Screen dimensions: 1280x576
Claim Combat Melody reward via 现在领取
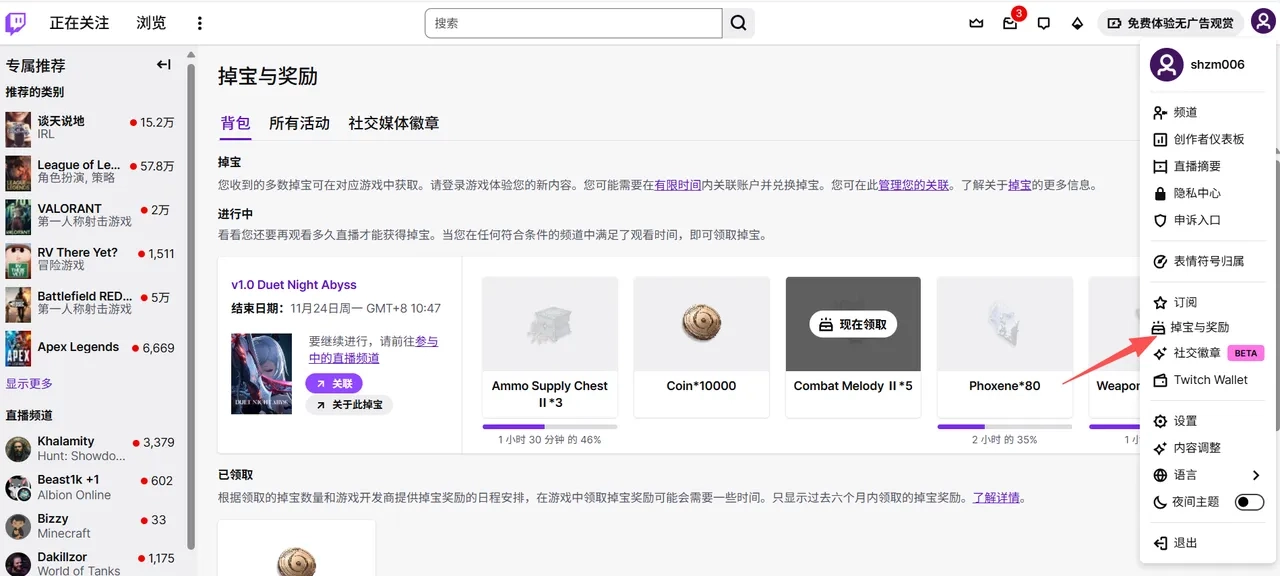[853, 325]
